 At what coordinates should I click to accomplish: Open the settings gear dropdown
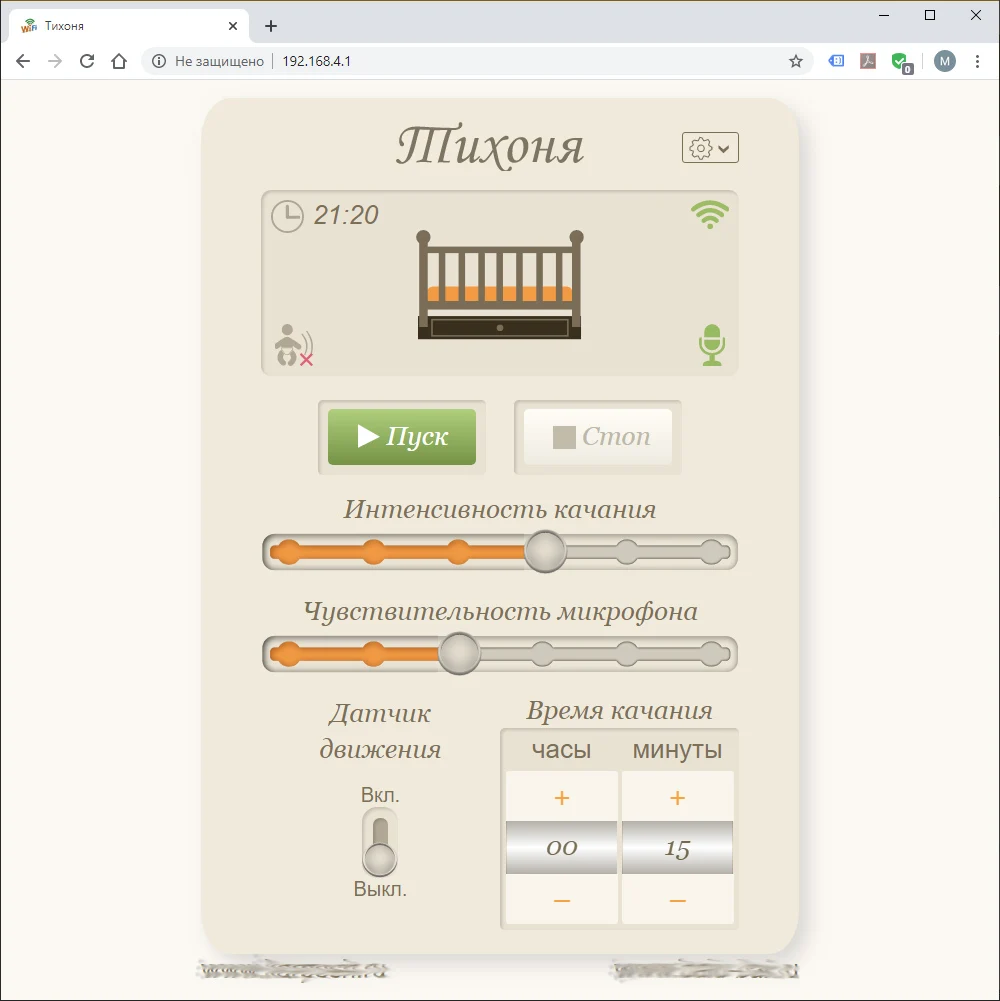(710, 148)
